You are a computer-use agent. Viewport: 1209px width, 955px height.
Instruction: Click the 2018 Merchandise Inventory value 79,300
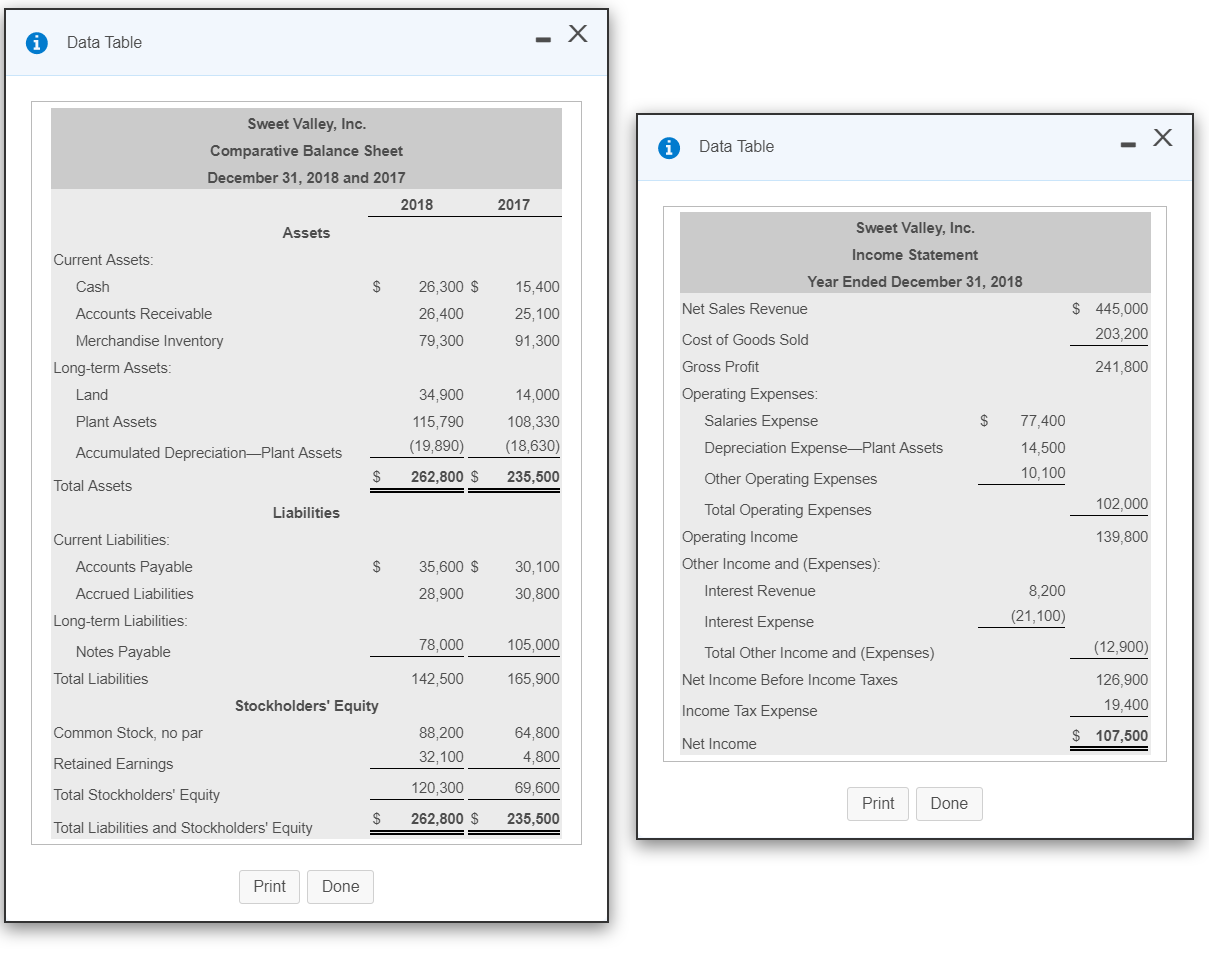[441, 341]
